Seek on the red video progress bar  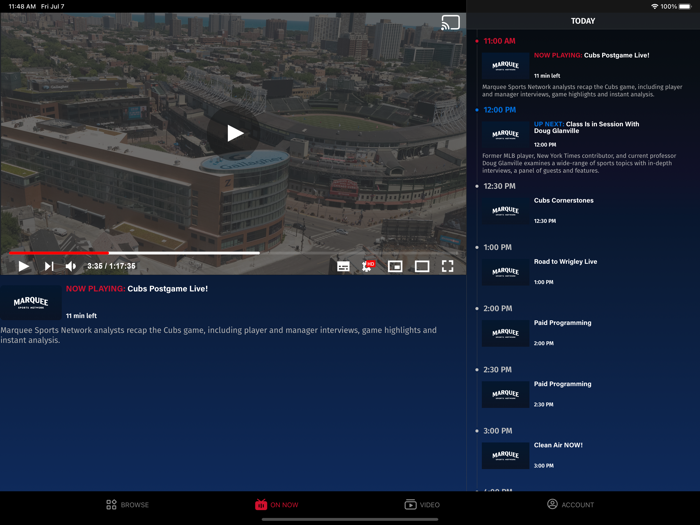click(58, 253)
